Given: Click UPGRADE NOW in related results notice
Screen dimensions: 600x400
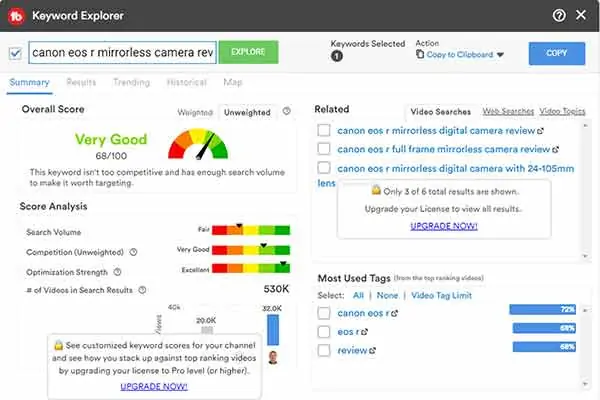Looking at the screenshot, I should (444, 226).
